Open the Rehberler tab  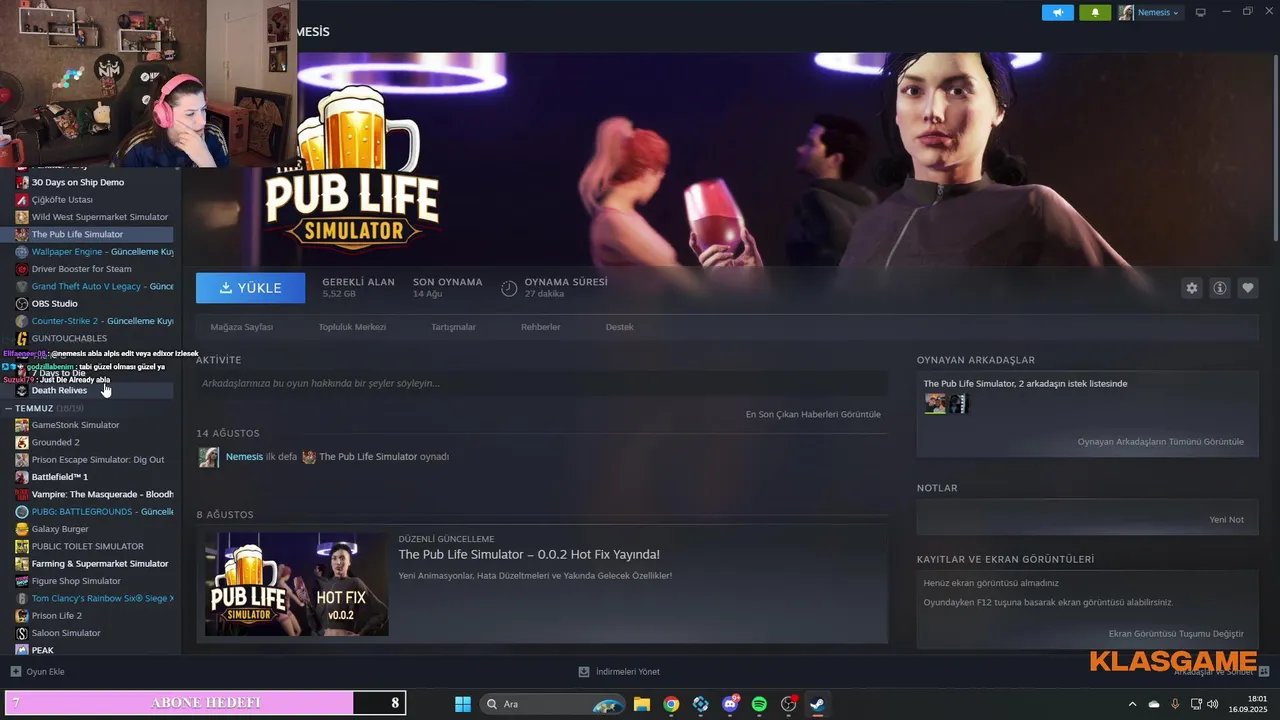[541, 327]
